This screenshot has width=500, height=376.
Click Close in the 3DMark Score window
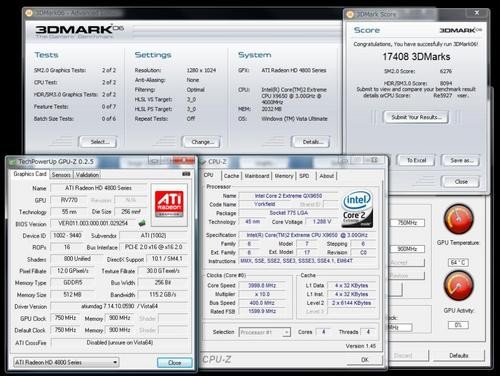pyautogui.click(x=461, y=182)
